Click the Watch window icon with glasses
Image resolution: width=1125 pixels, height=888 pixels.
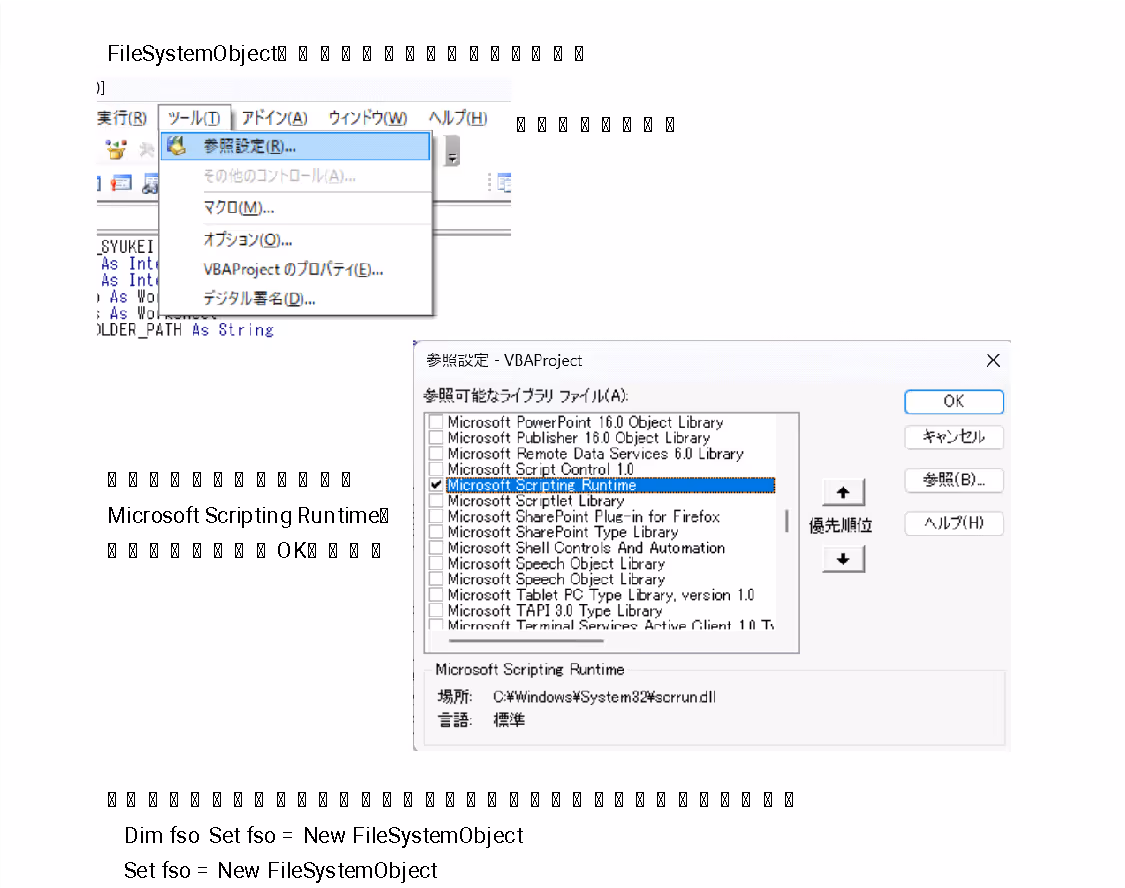(150, 184)
